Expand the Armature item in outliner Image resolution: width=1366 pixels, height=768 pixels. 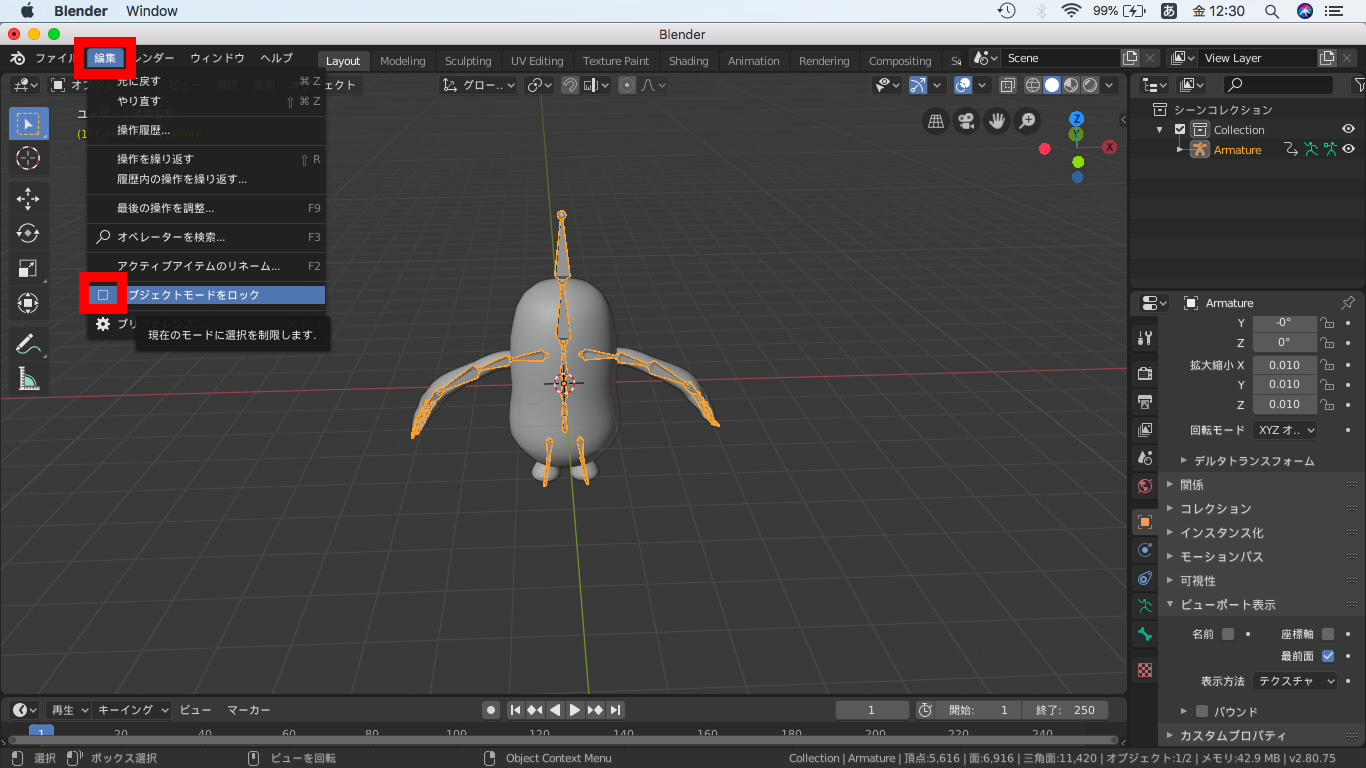coord(1180,149)
